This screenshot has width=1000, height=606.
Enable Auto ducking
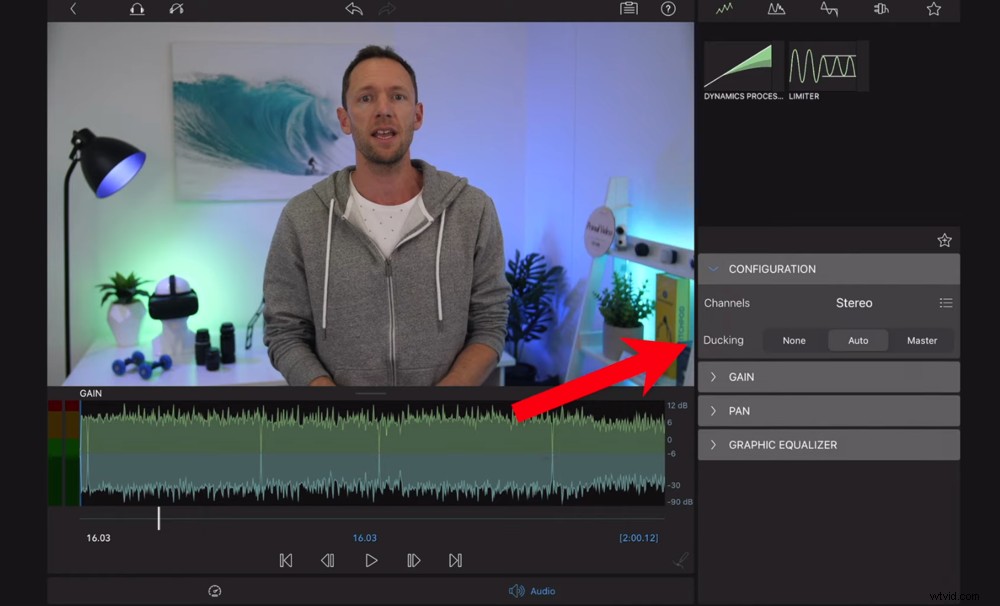[857, 340]
